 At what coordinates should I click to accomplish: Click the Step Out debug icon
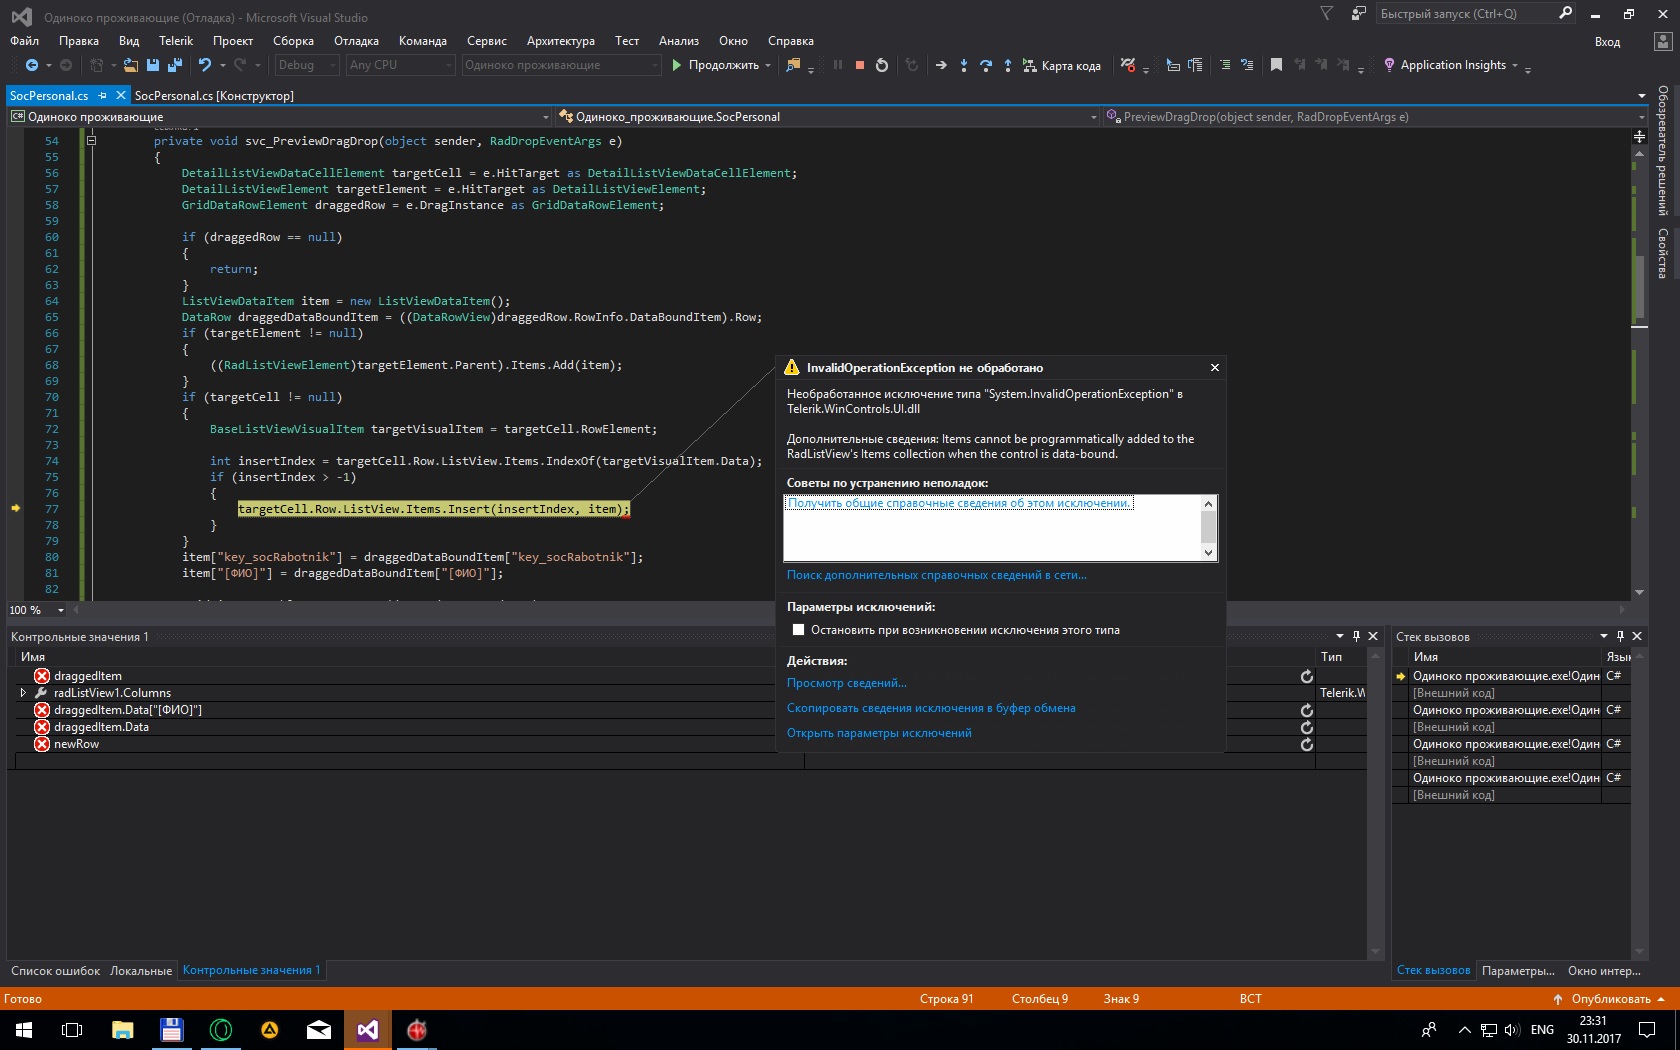pos(1007,65)
